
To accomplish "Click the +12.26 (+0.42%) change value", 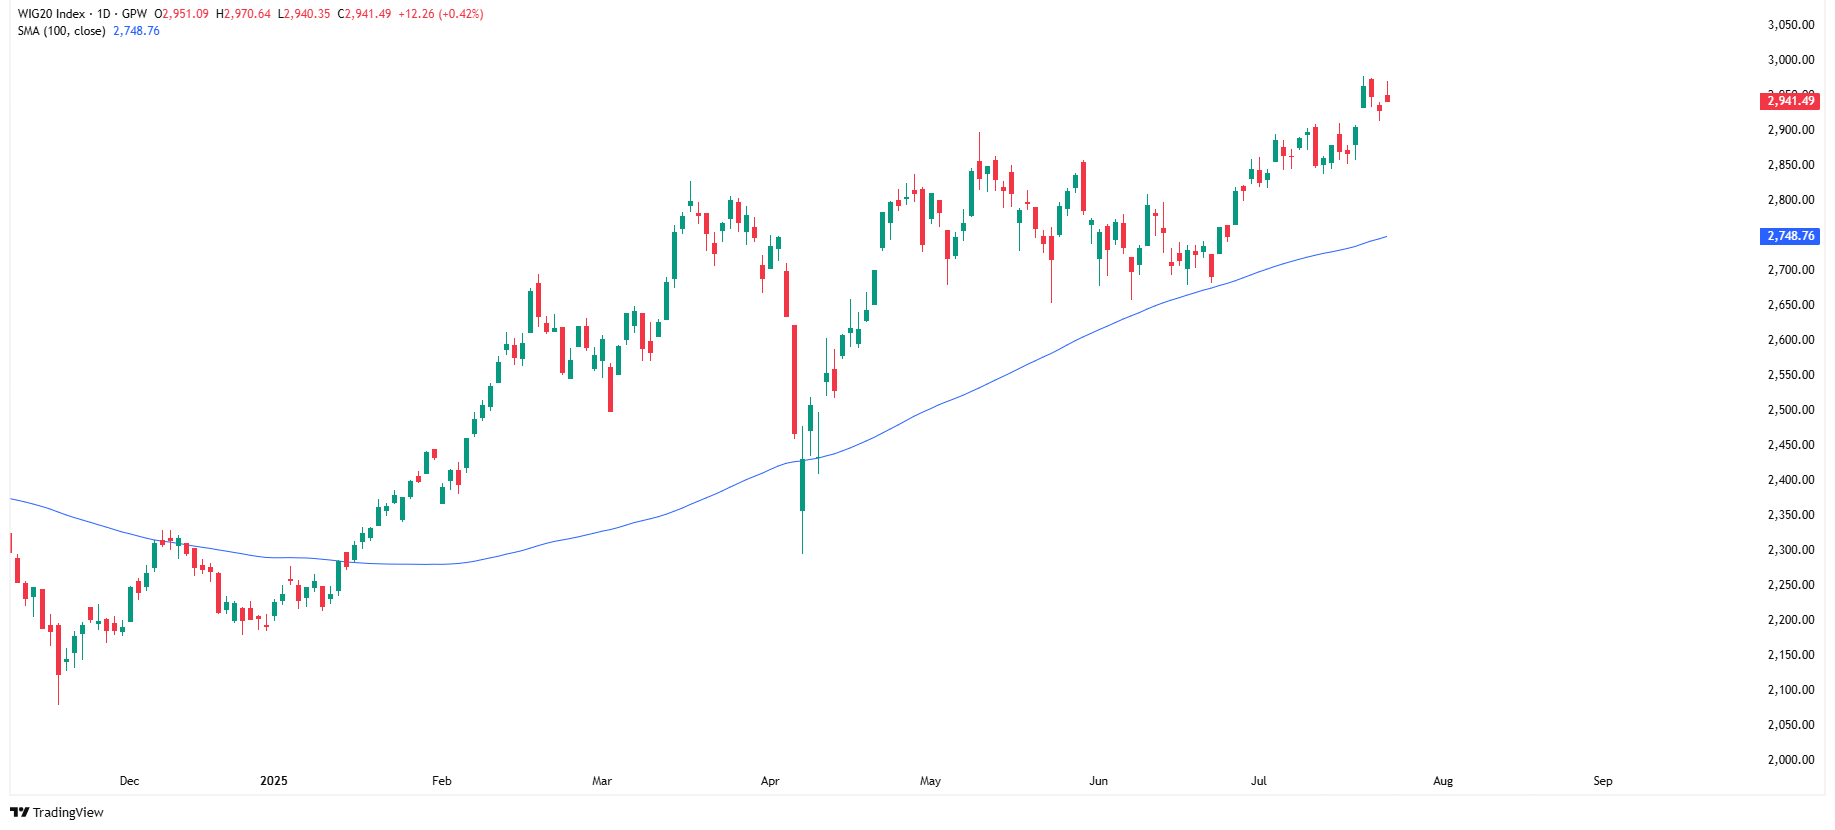I will pos(440,14).
